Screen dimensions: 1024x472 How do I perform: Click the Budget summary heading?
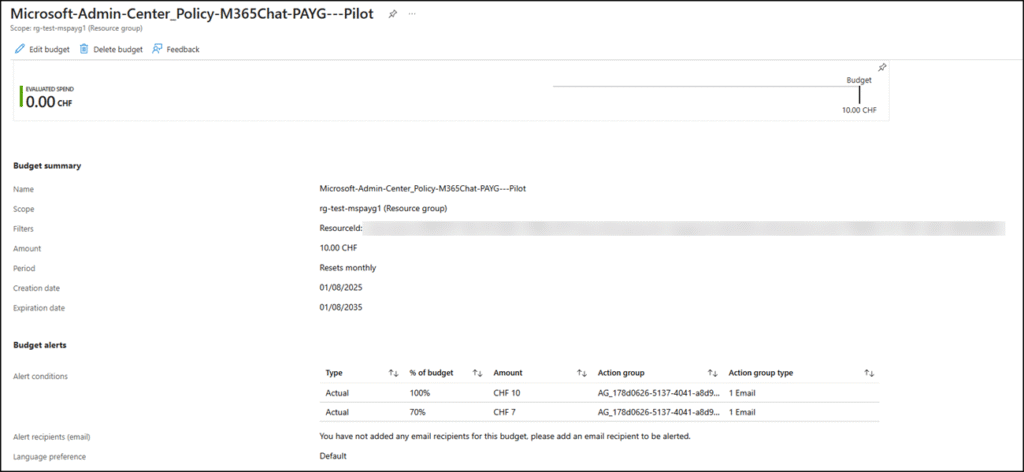pos(47,166)
